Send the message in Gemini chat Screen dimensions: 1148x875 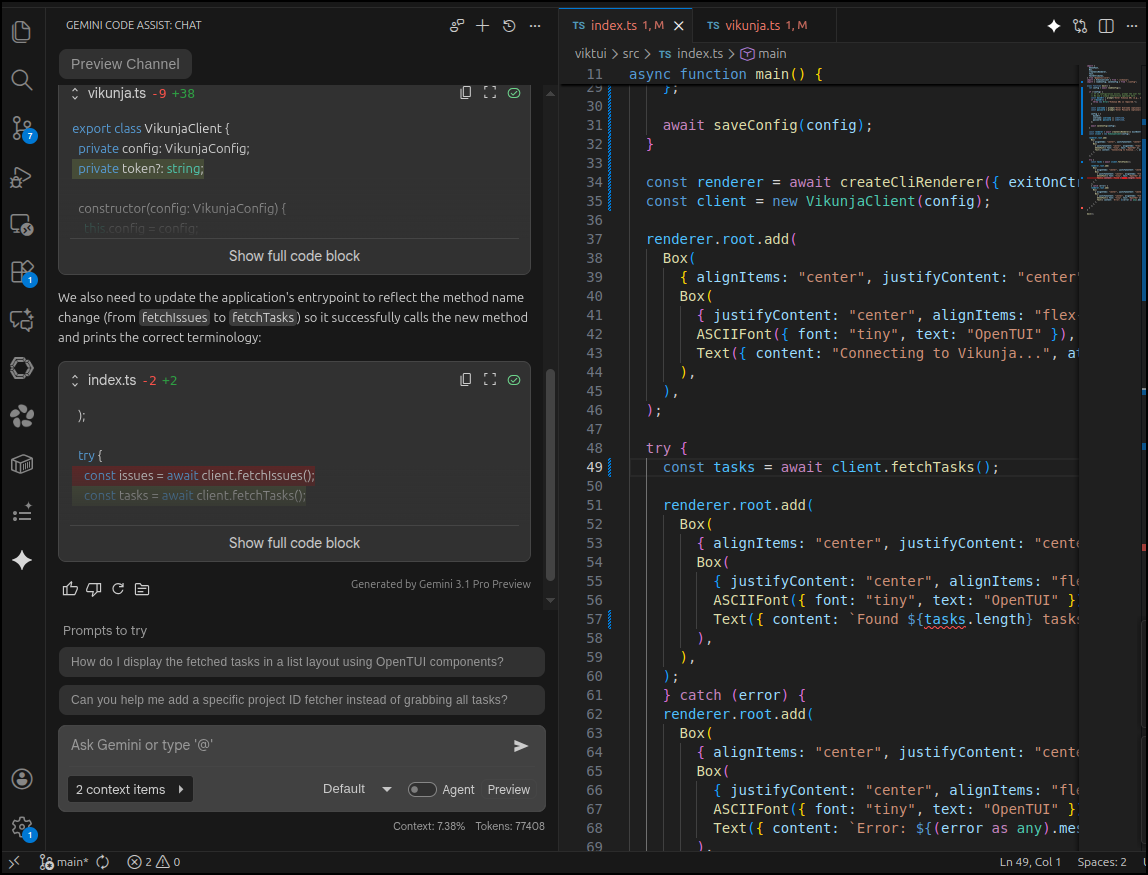(x=521, y=745)
